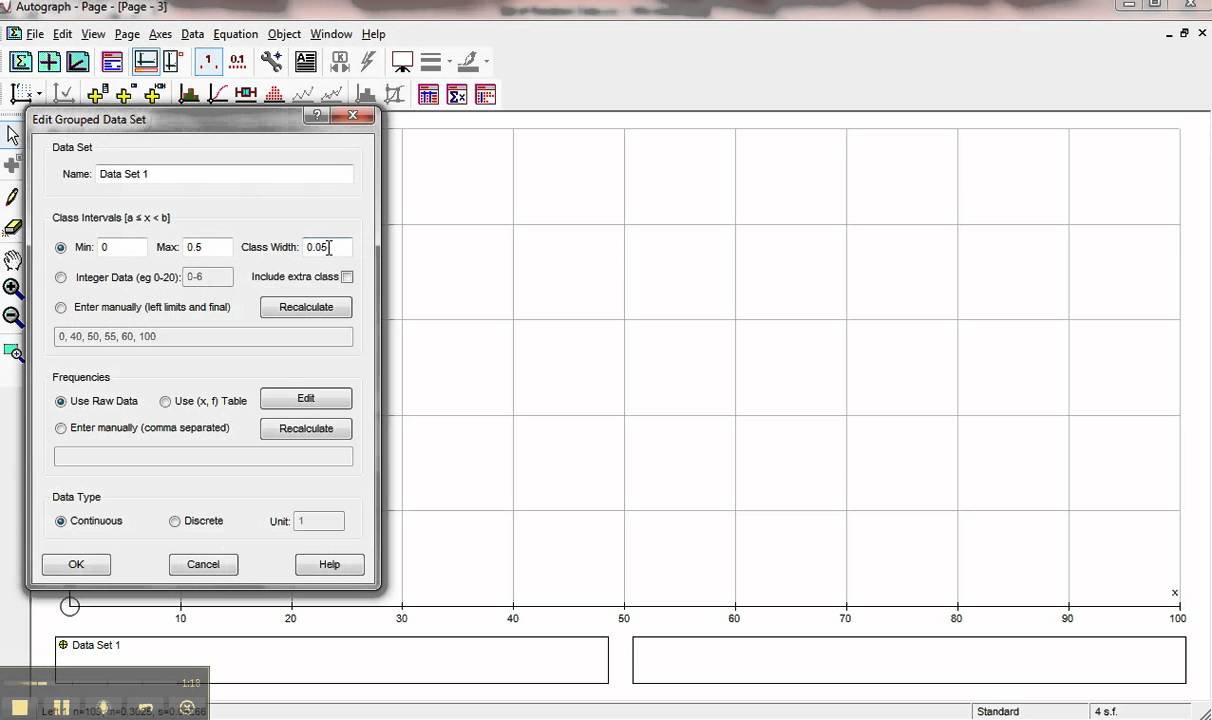The image size is (1212, 720).
Task: Toggle whiteboard presentation mode icon
Action: coord(403,62)
